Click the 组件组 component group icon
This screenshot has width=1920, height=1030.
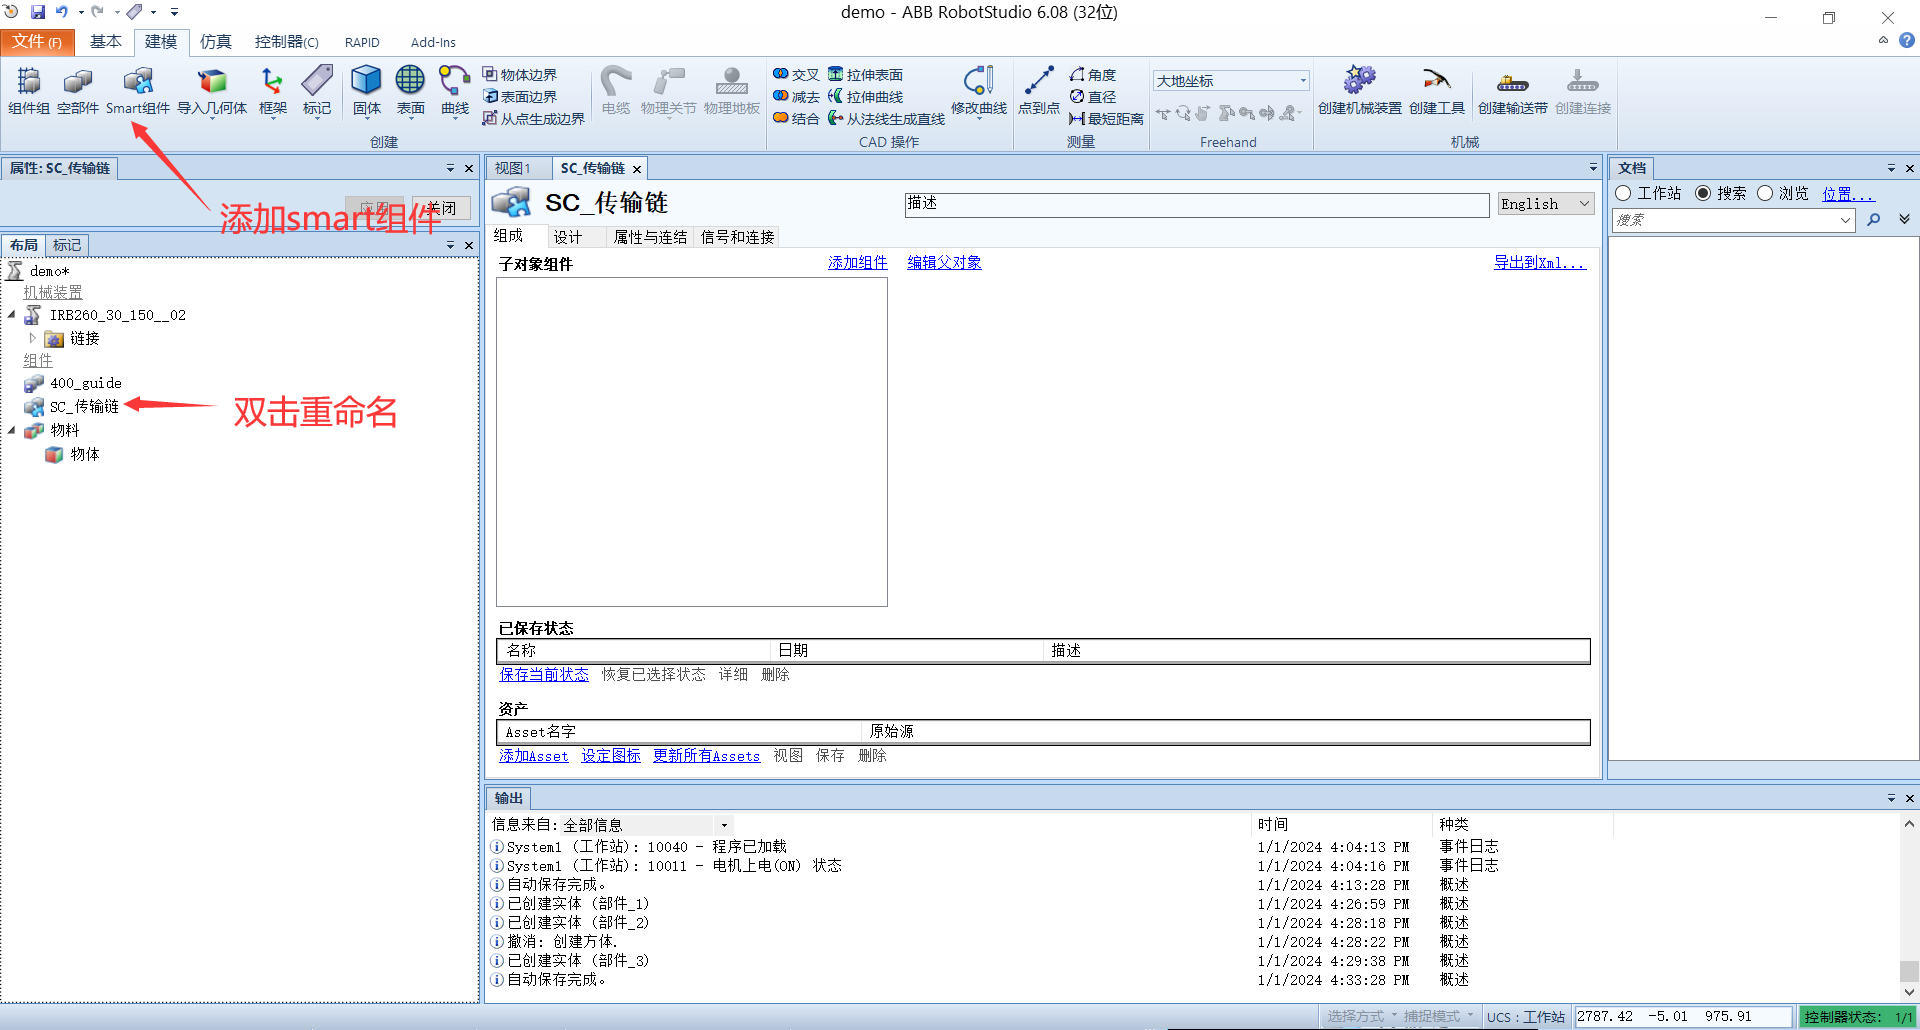click(x=29, y=90)
